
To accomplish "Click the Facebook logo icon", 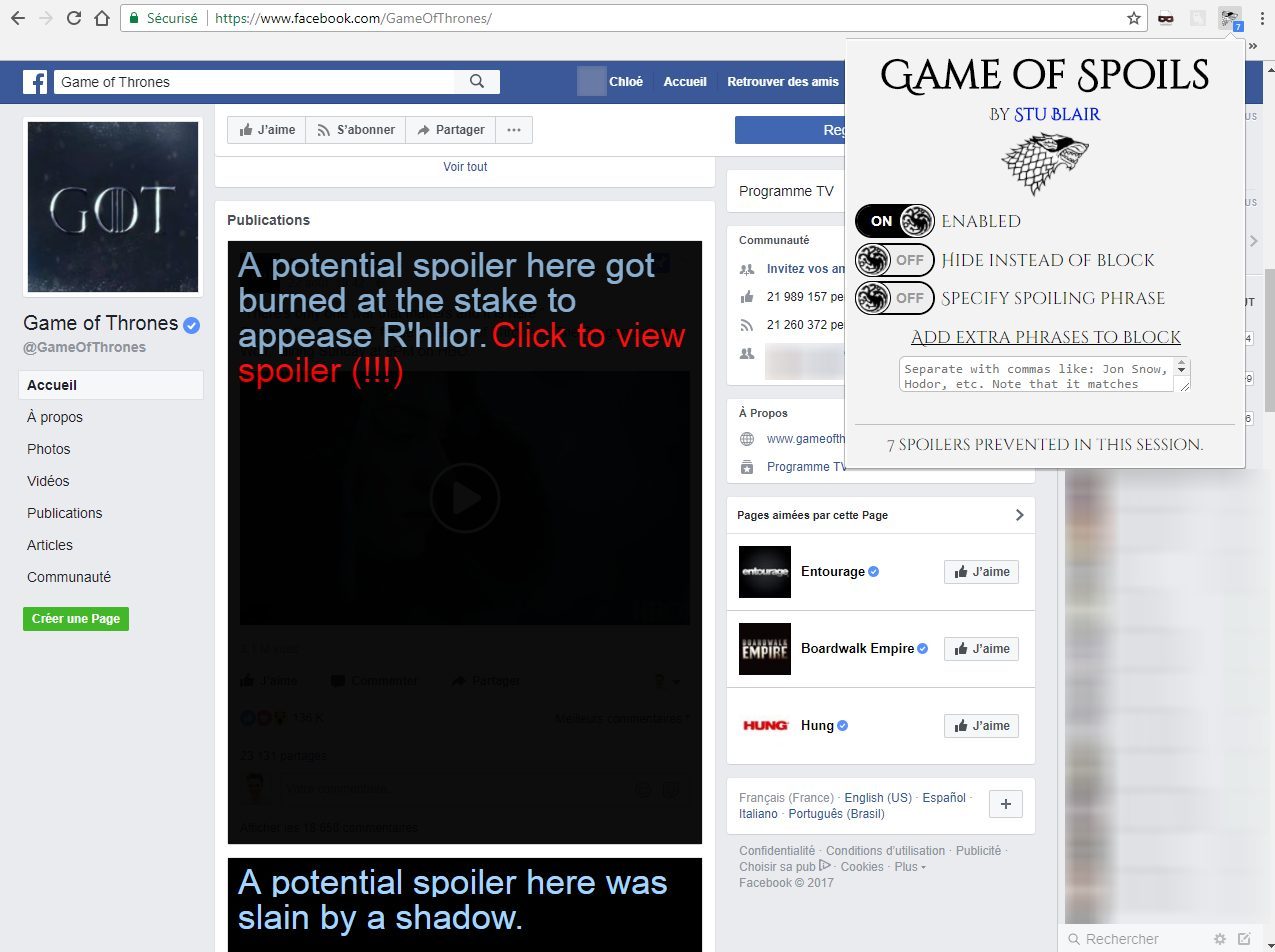I will click(x=35, y=82).
